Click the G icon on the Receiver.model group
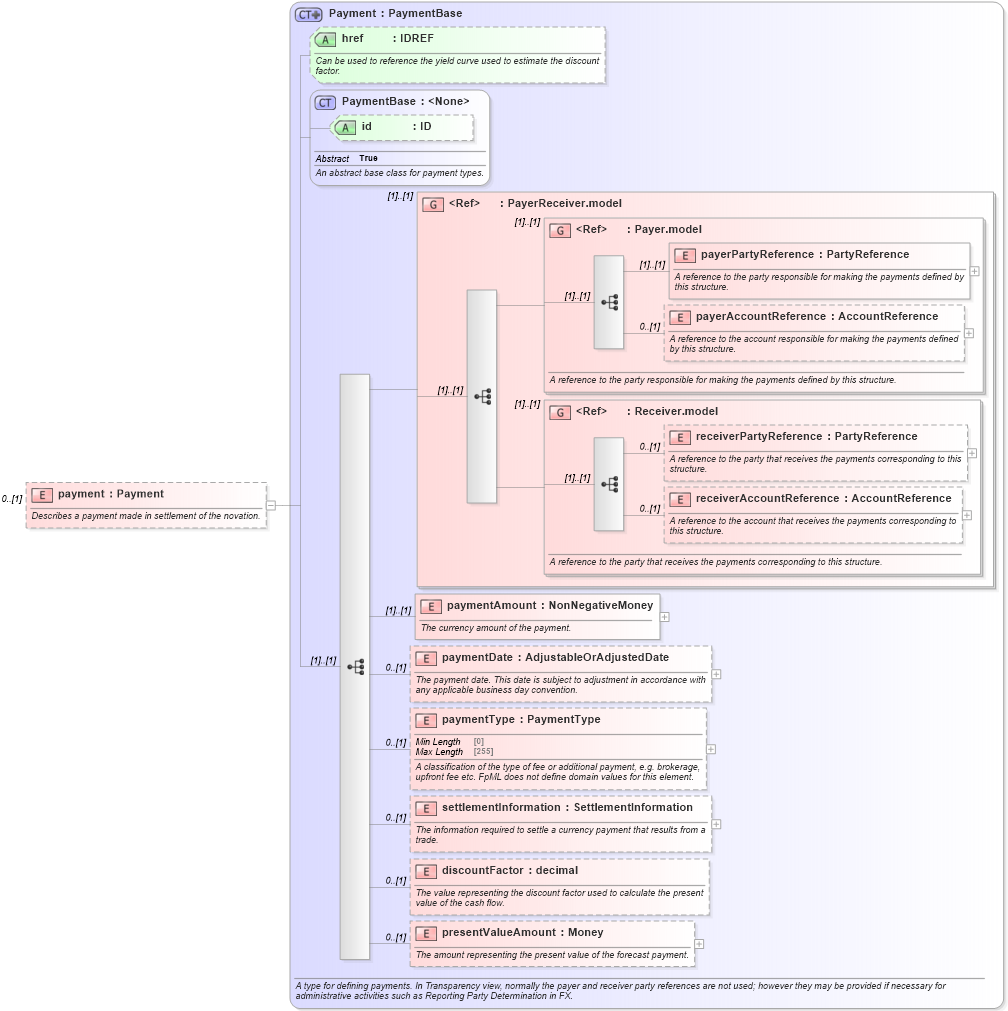 561,411
